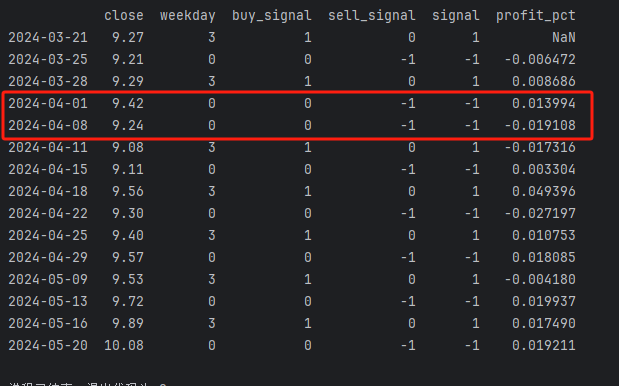Select close price 9.42
The width and height of the screenshot is (619, 386).
point(128,103)
